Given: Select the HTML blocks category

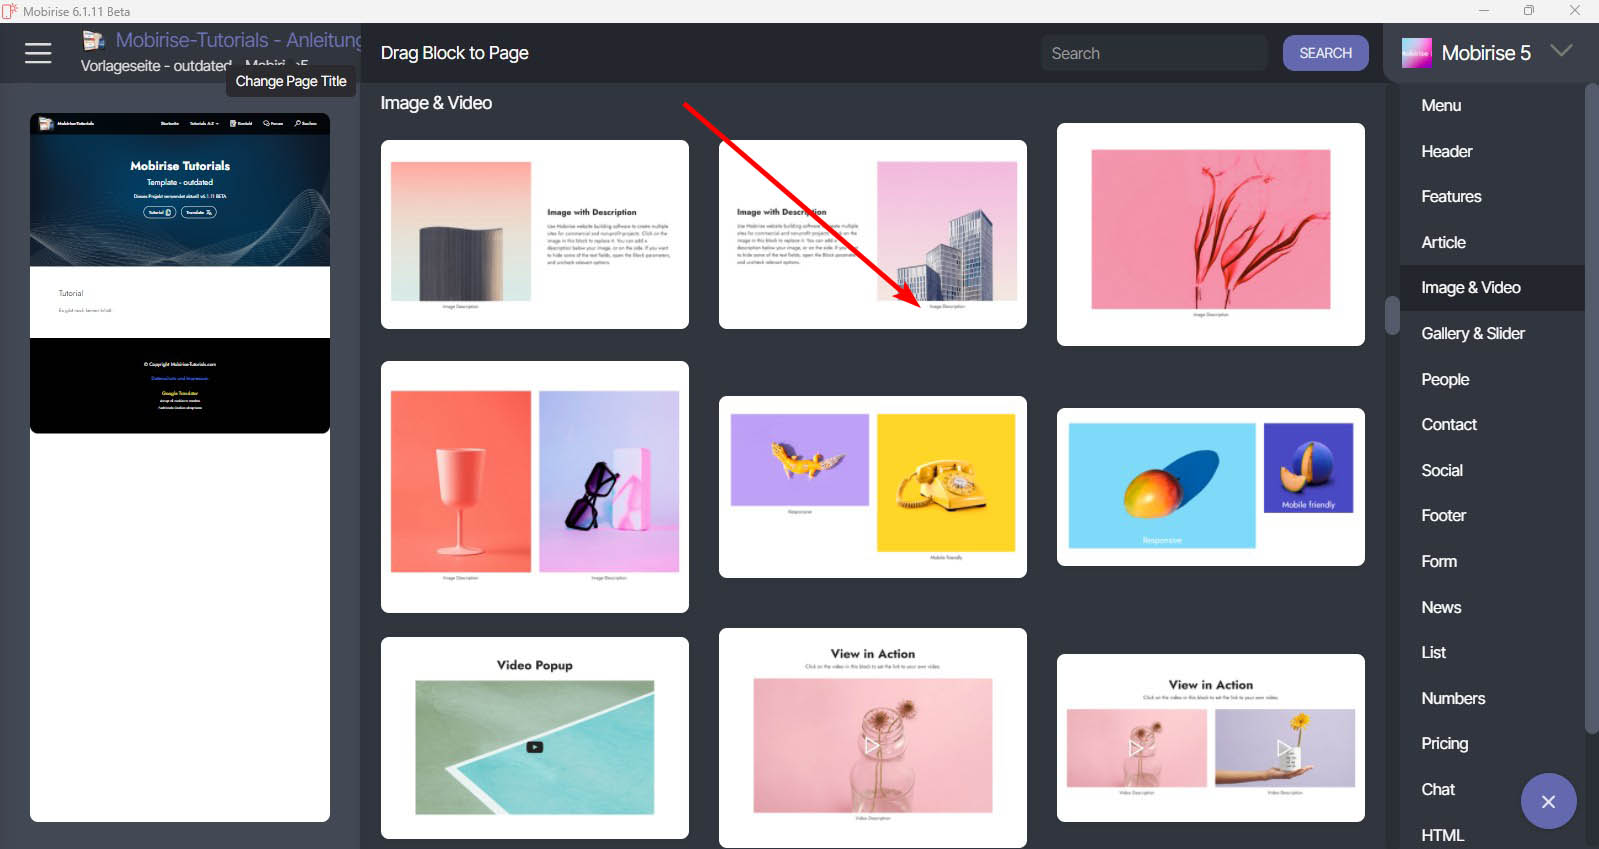Looking at the screenshot, I should point(1442,835).
